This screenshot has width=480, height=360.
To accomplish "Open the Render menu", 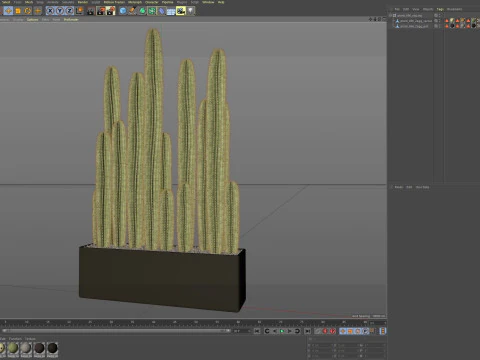I will pyautogui.click(x=83, y=2).
